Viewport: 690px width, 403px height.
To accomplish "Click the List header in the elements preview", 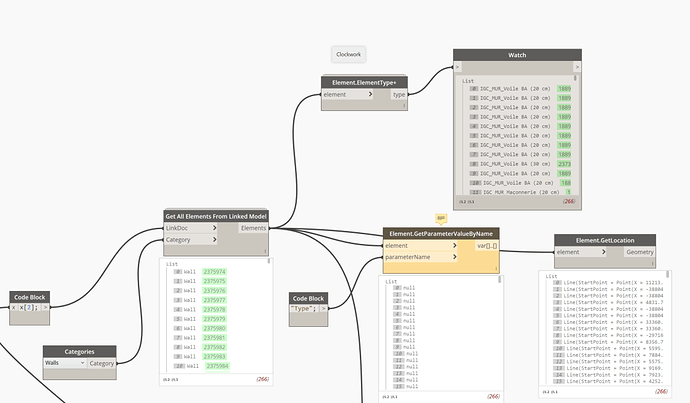I will pos(172,264).
